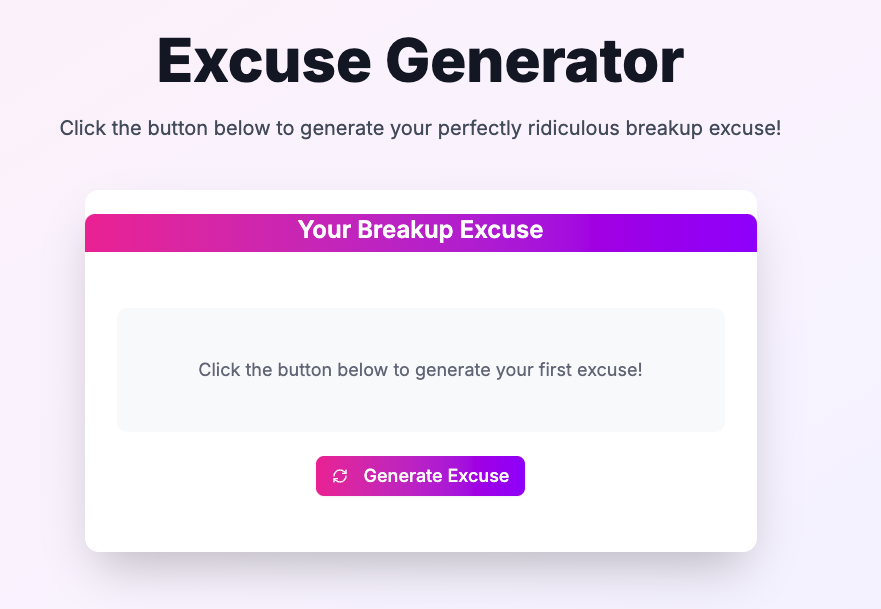Click the placeholder text about your first excuse

pyautogui.click(x=420, y=370)
